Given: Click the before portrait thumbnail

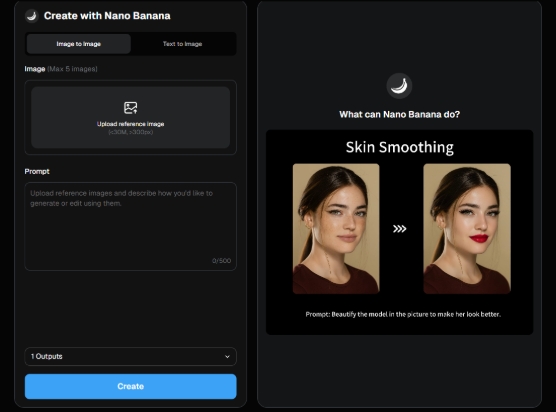Looking at the screenshot, I should pos(336,229).
